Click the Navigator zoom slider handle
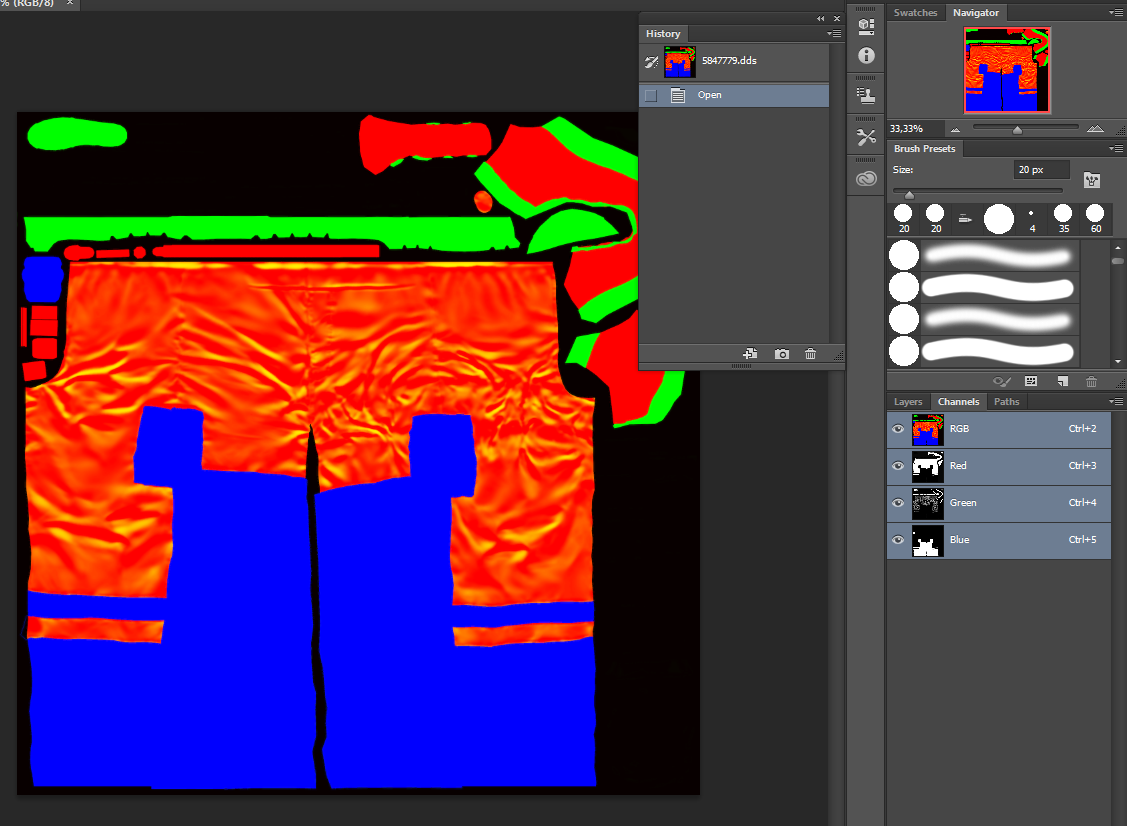This screenshot has height=826, width=1127. [1017, 130]
